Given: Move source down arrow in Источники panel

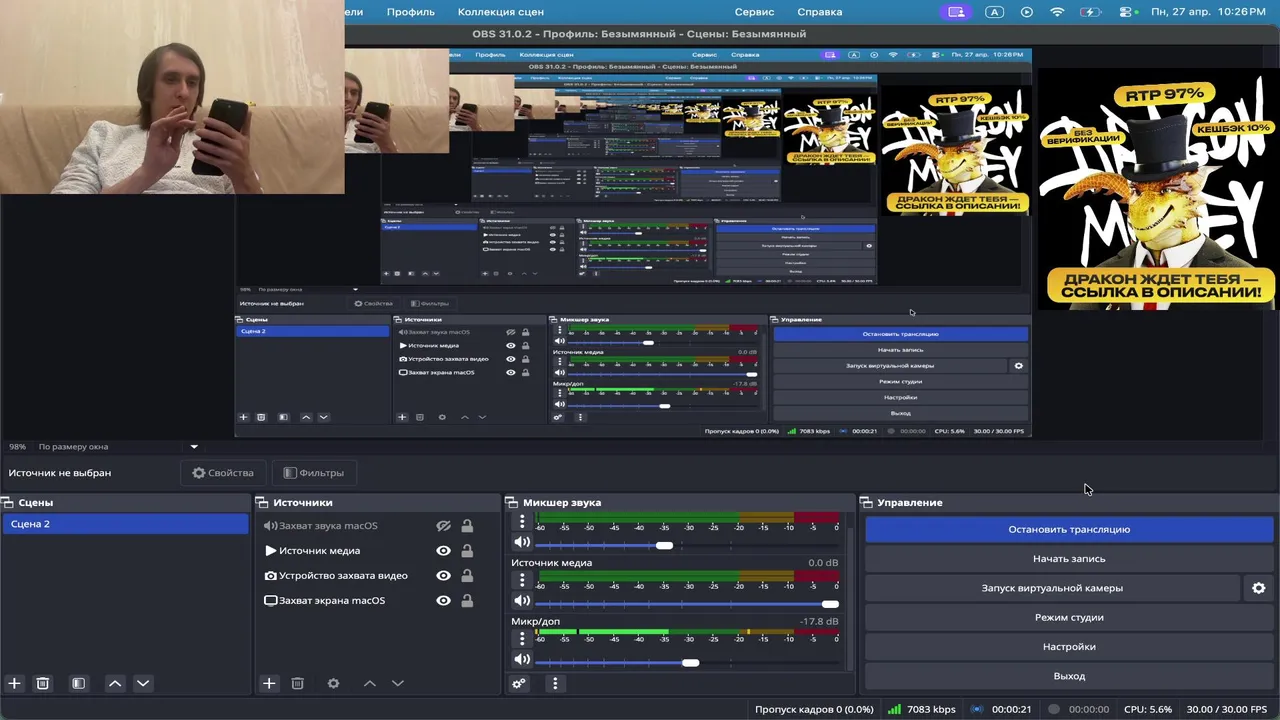Looking at the screenshot, I should (397, 683).
